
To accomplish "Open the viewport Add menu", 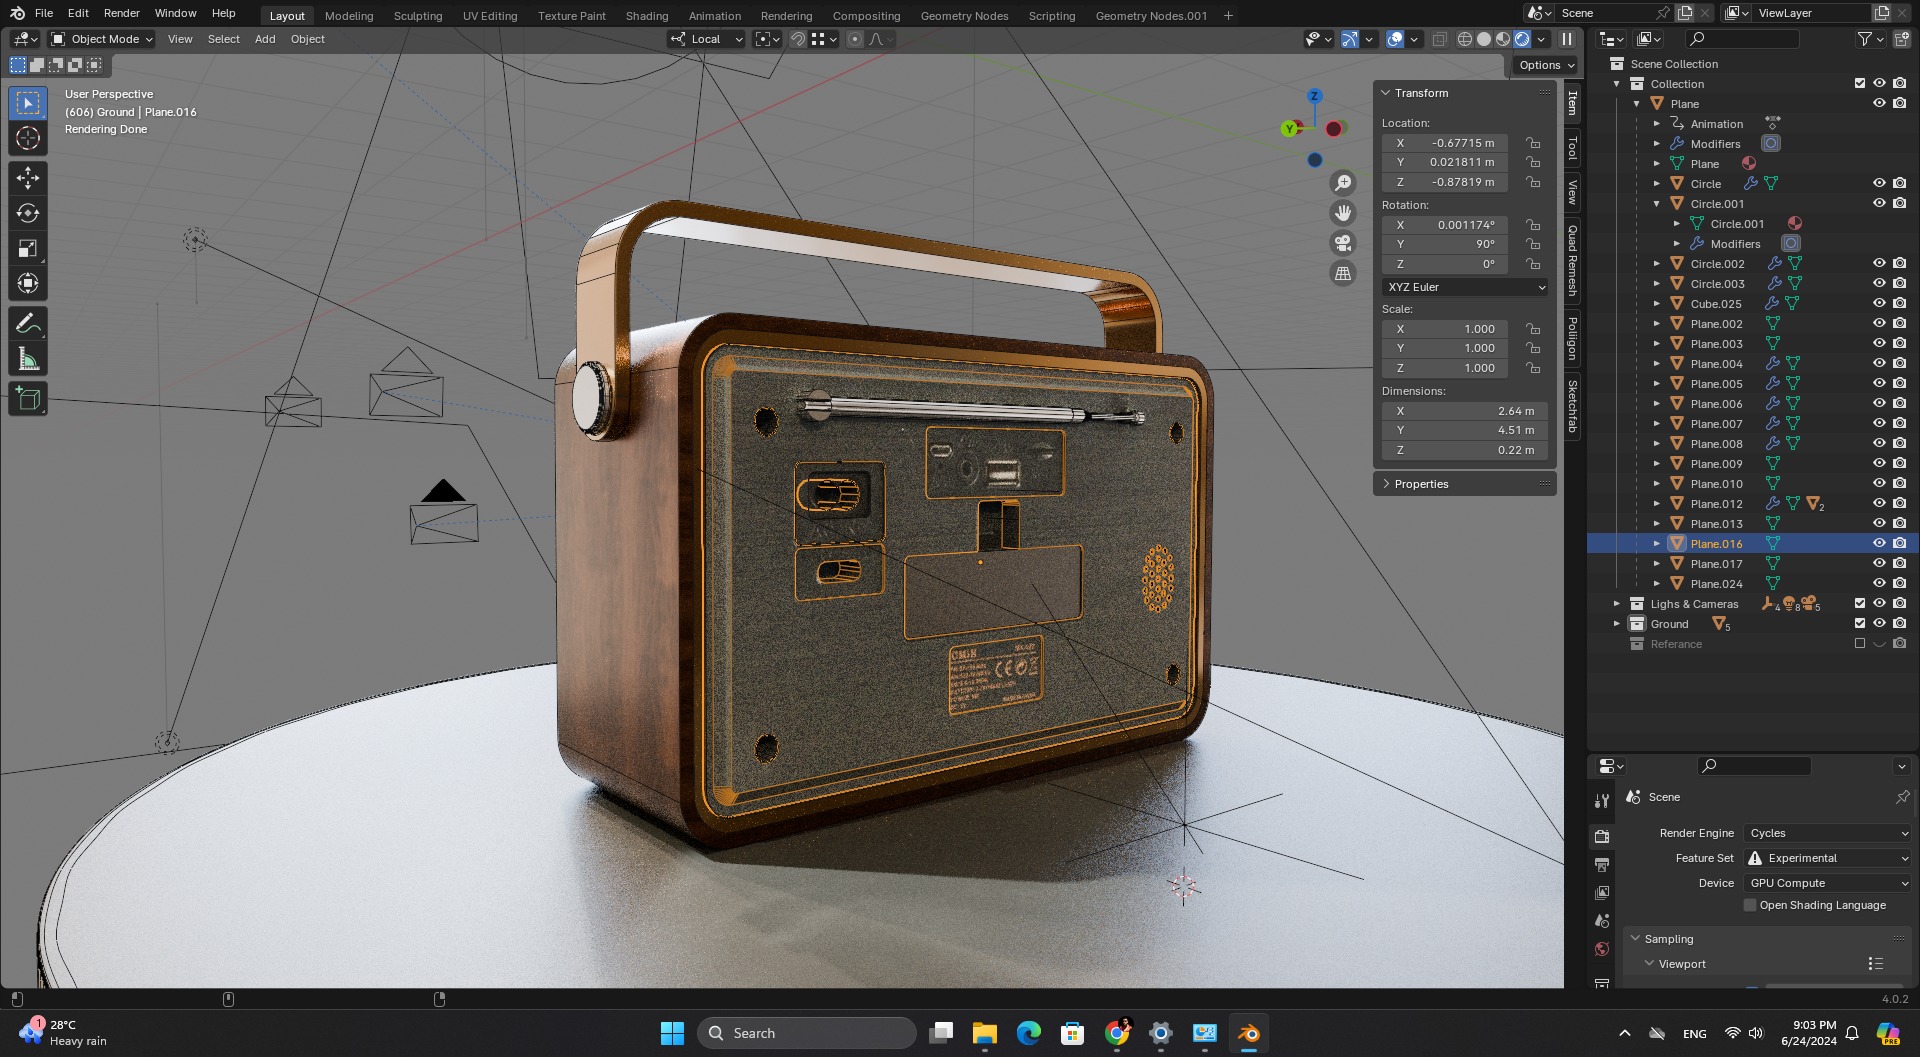I will point(265,39).
